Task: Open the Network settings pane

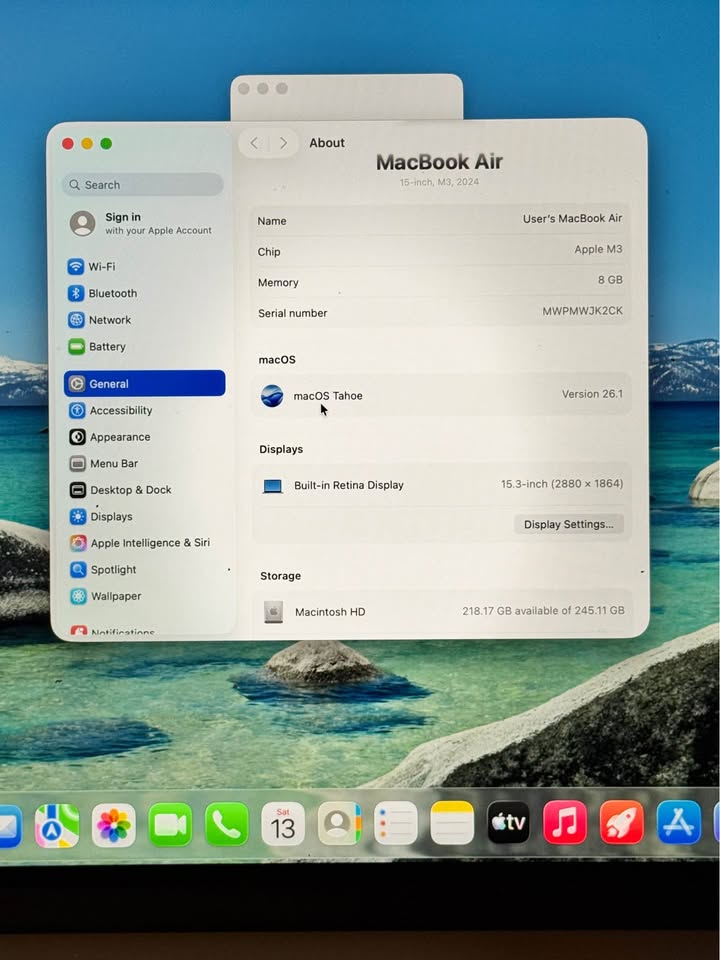Action: tap(109, 320)
